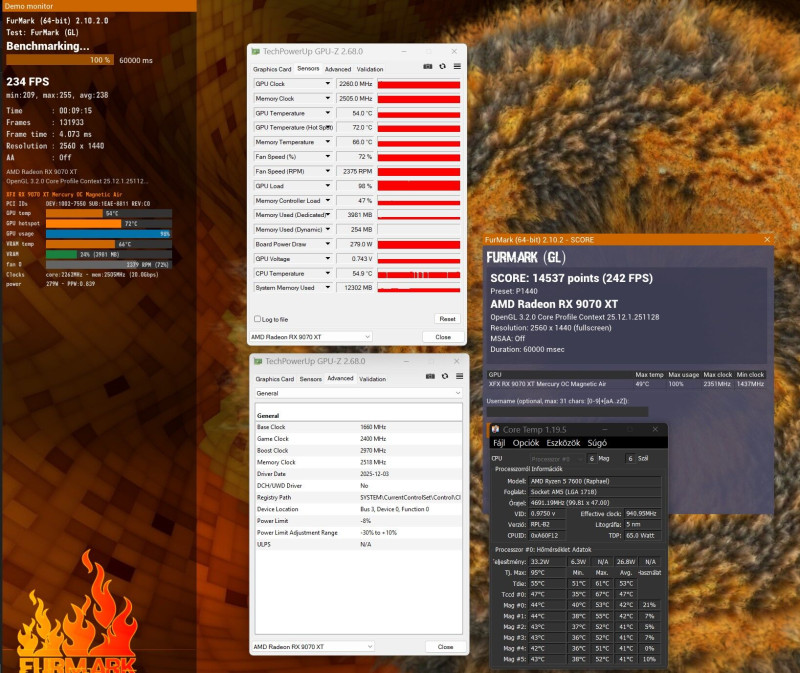800x673 pixels.
Task: Click Reset button in GPU-Z Sensors
Action: [x=447, y=319]
